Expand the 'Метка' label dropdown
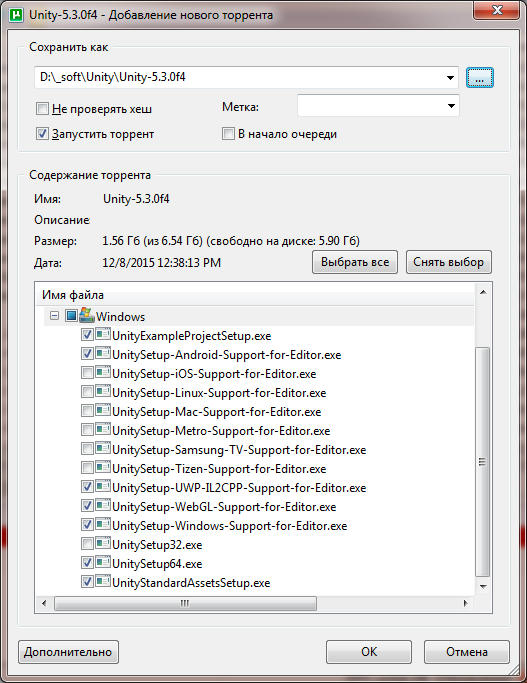This screenshot has height=683, width=527. [451, 106]
